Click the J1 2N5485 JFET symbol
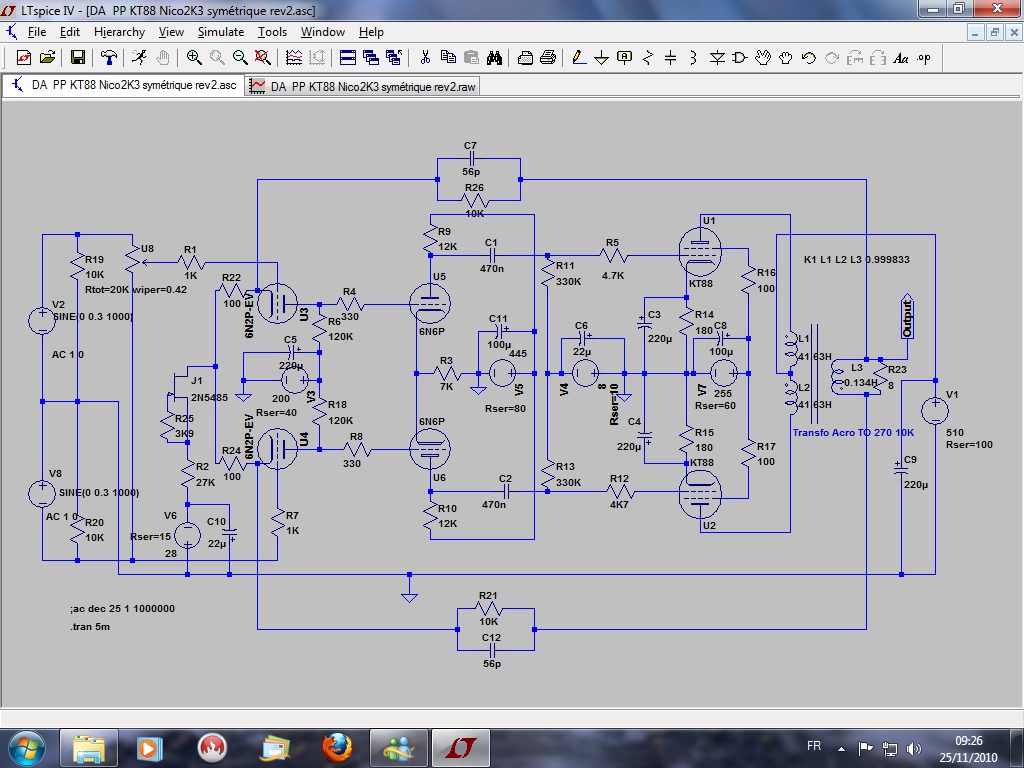This screenshot has width=1024, height=768. [180, 387]
